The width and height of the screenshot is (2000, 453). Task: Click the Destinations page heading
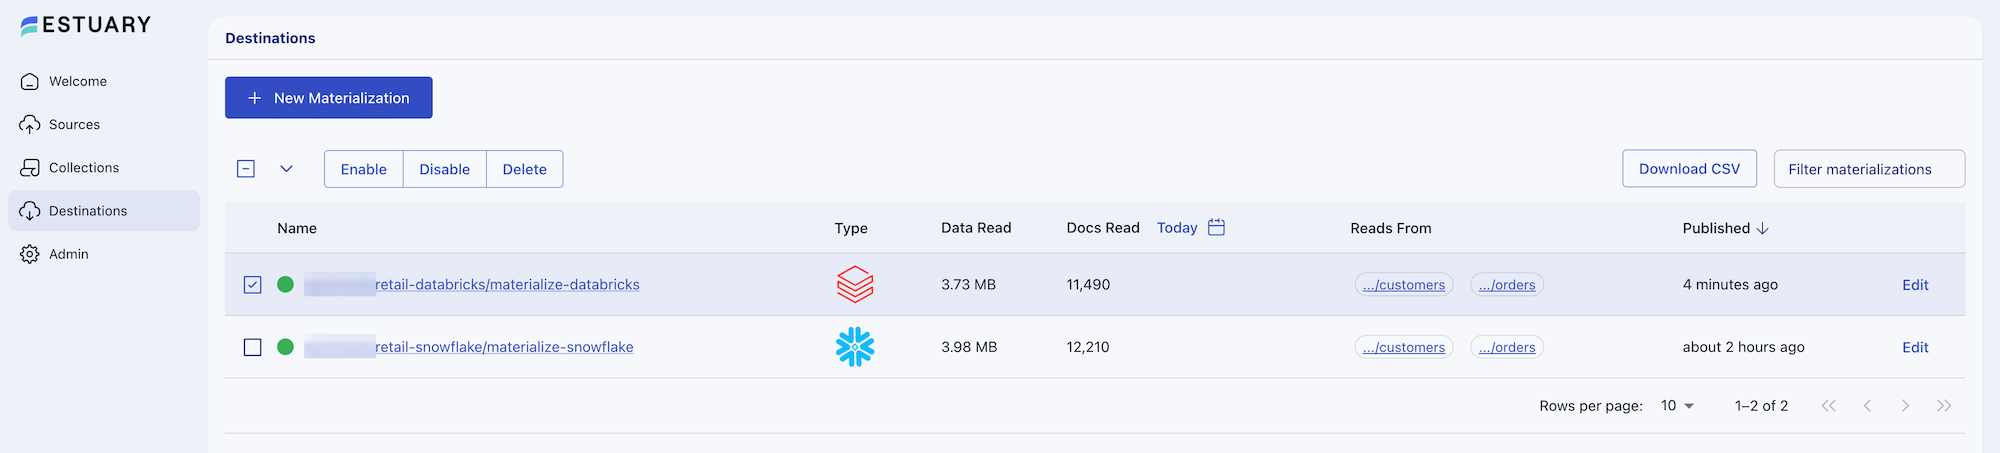(x=270, y=38)
